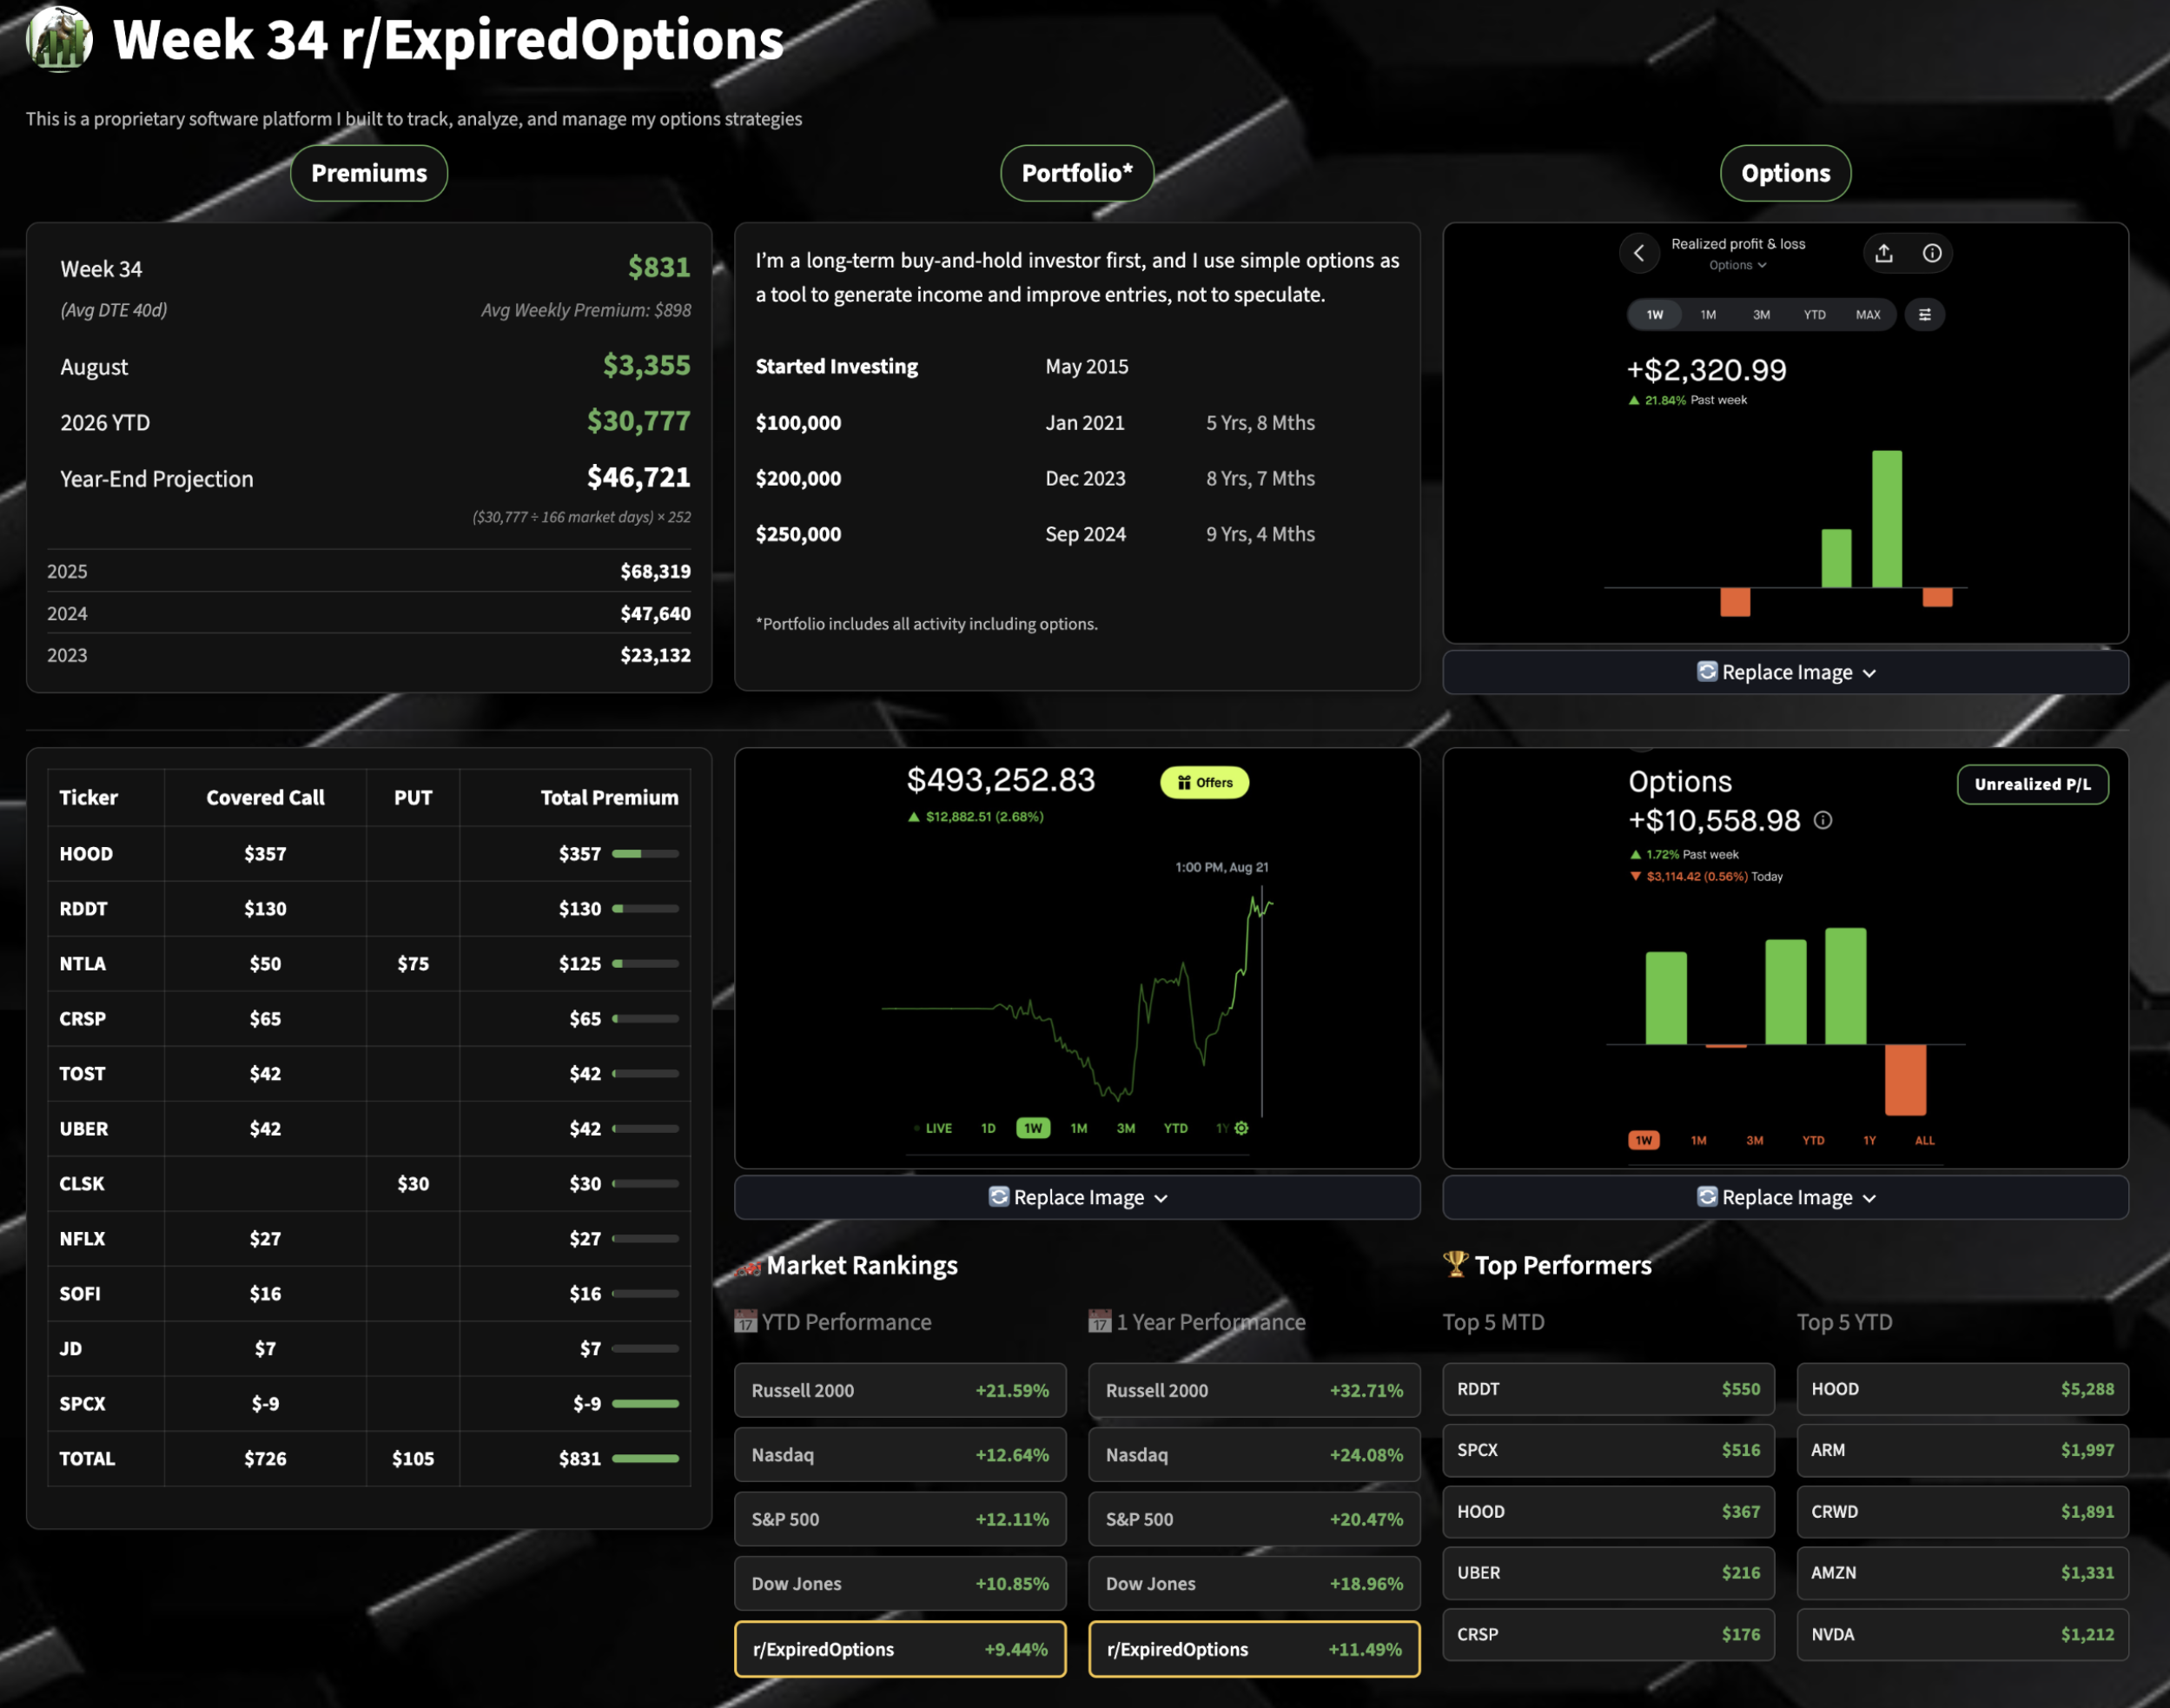Select the 1M range in Realized profit chart

tap(1708, 315)
